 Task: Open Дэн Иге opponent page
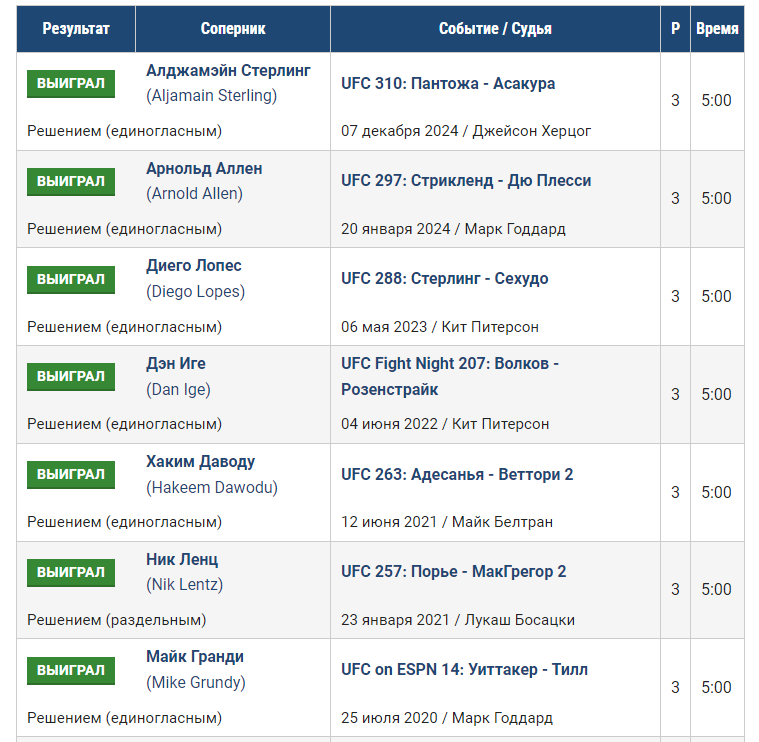pos(176,363)
